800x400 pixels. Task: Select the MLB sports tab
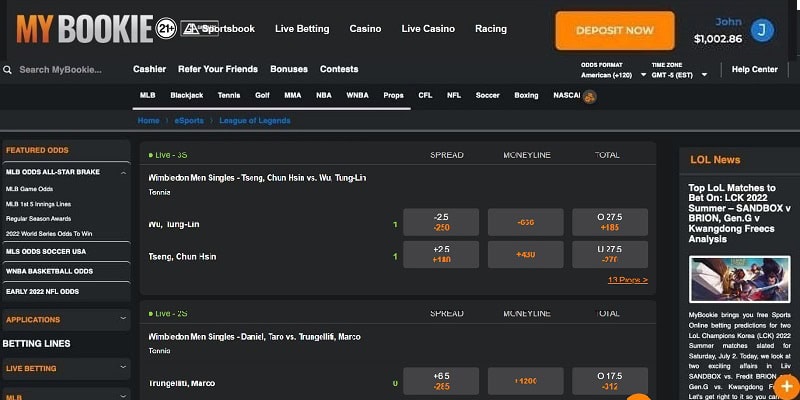pyautogui.click(x=147, y=95)
